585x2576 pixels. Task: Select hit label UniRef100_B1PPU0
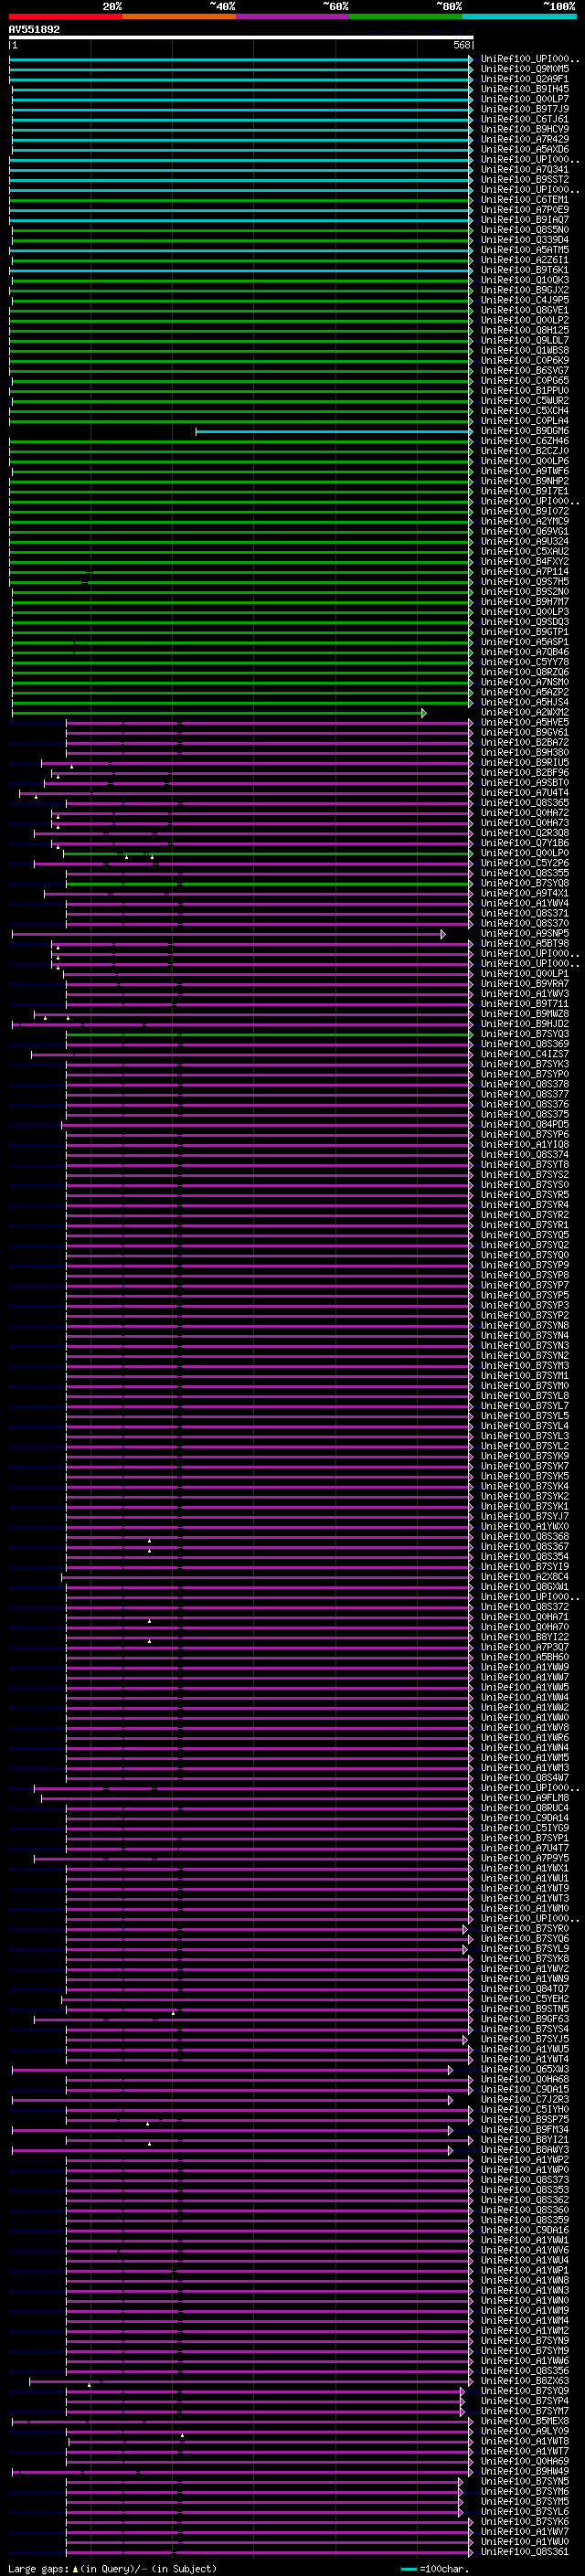525,390
